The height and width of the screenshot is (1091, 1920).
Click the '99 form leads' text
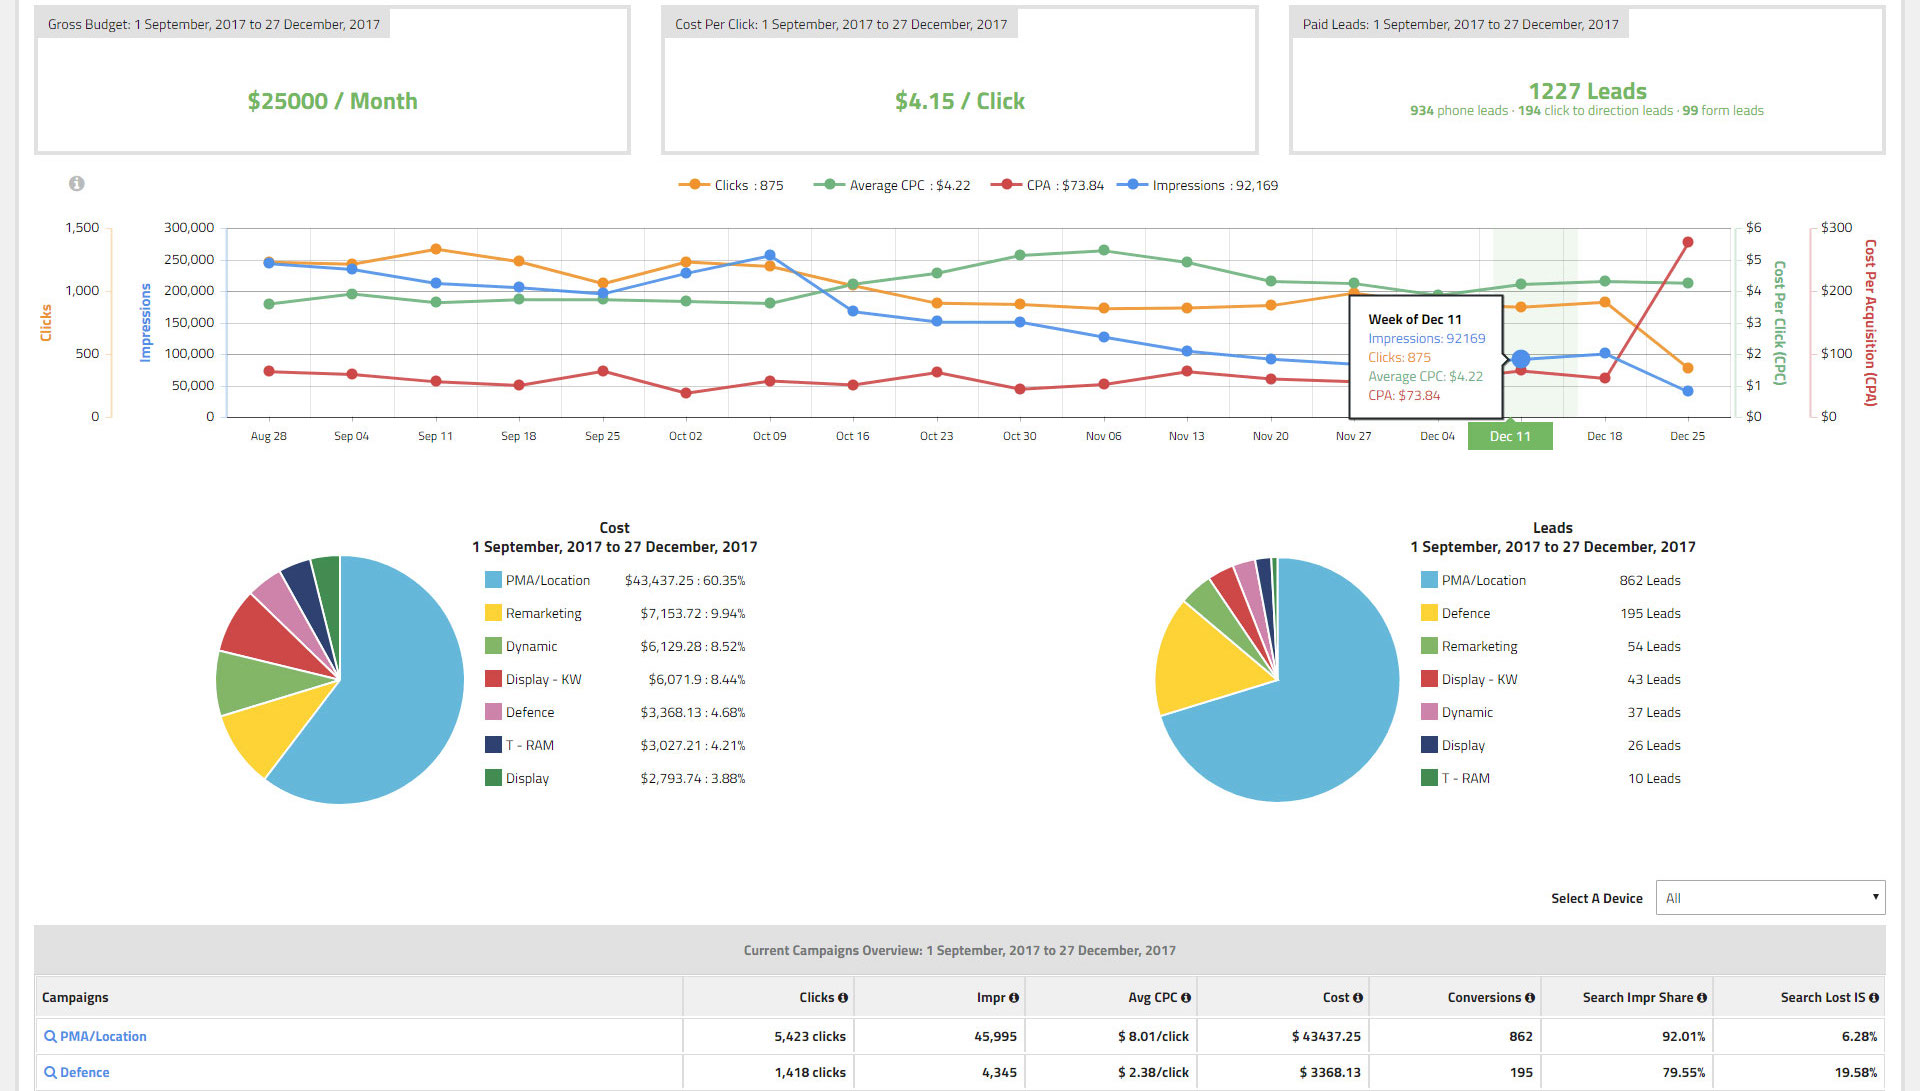point(1723,111)
